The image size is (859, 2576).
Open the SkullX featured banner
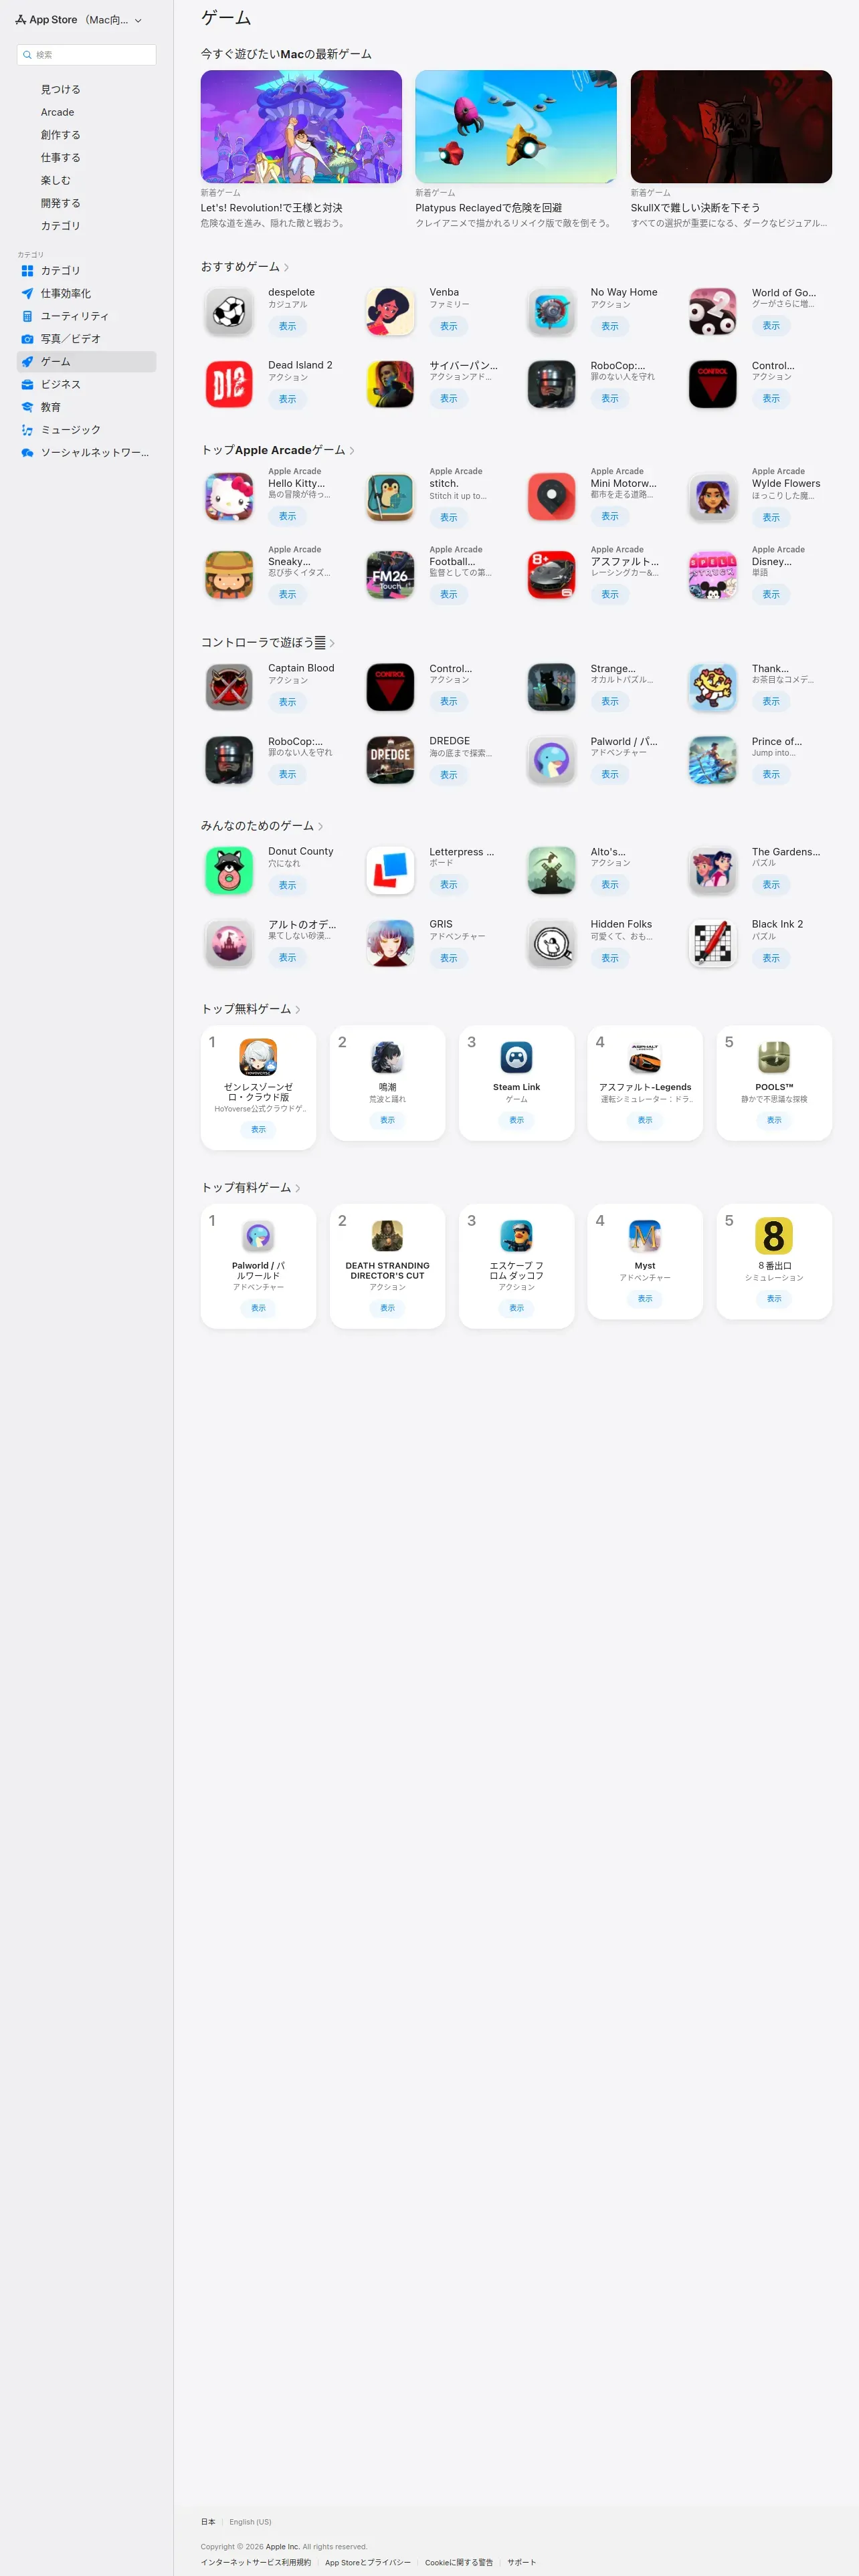click(731, 127)
